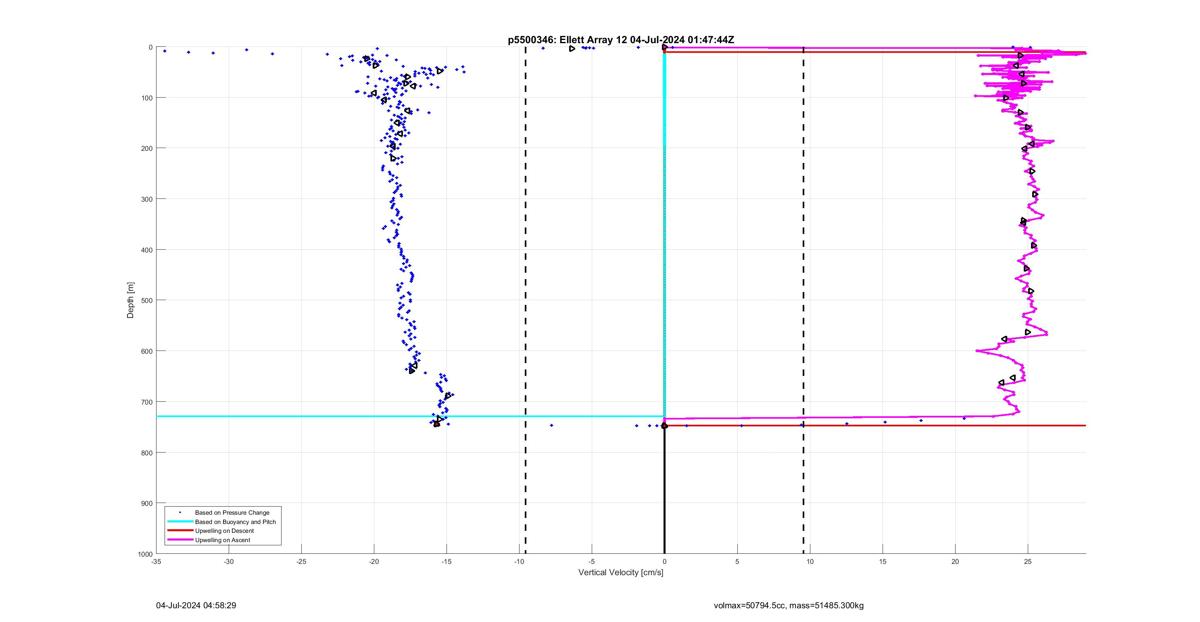Click the x-axis tick label "5"
Viewport: 1200px width, 622px height.
point(738,562)
